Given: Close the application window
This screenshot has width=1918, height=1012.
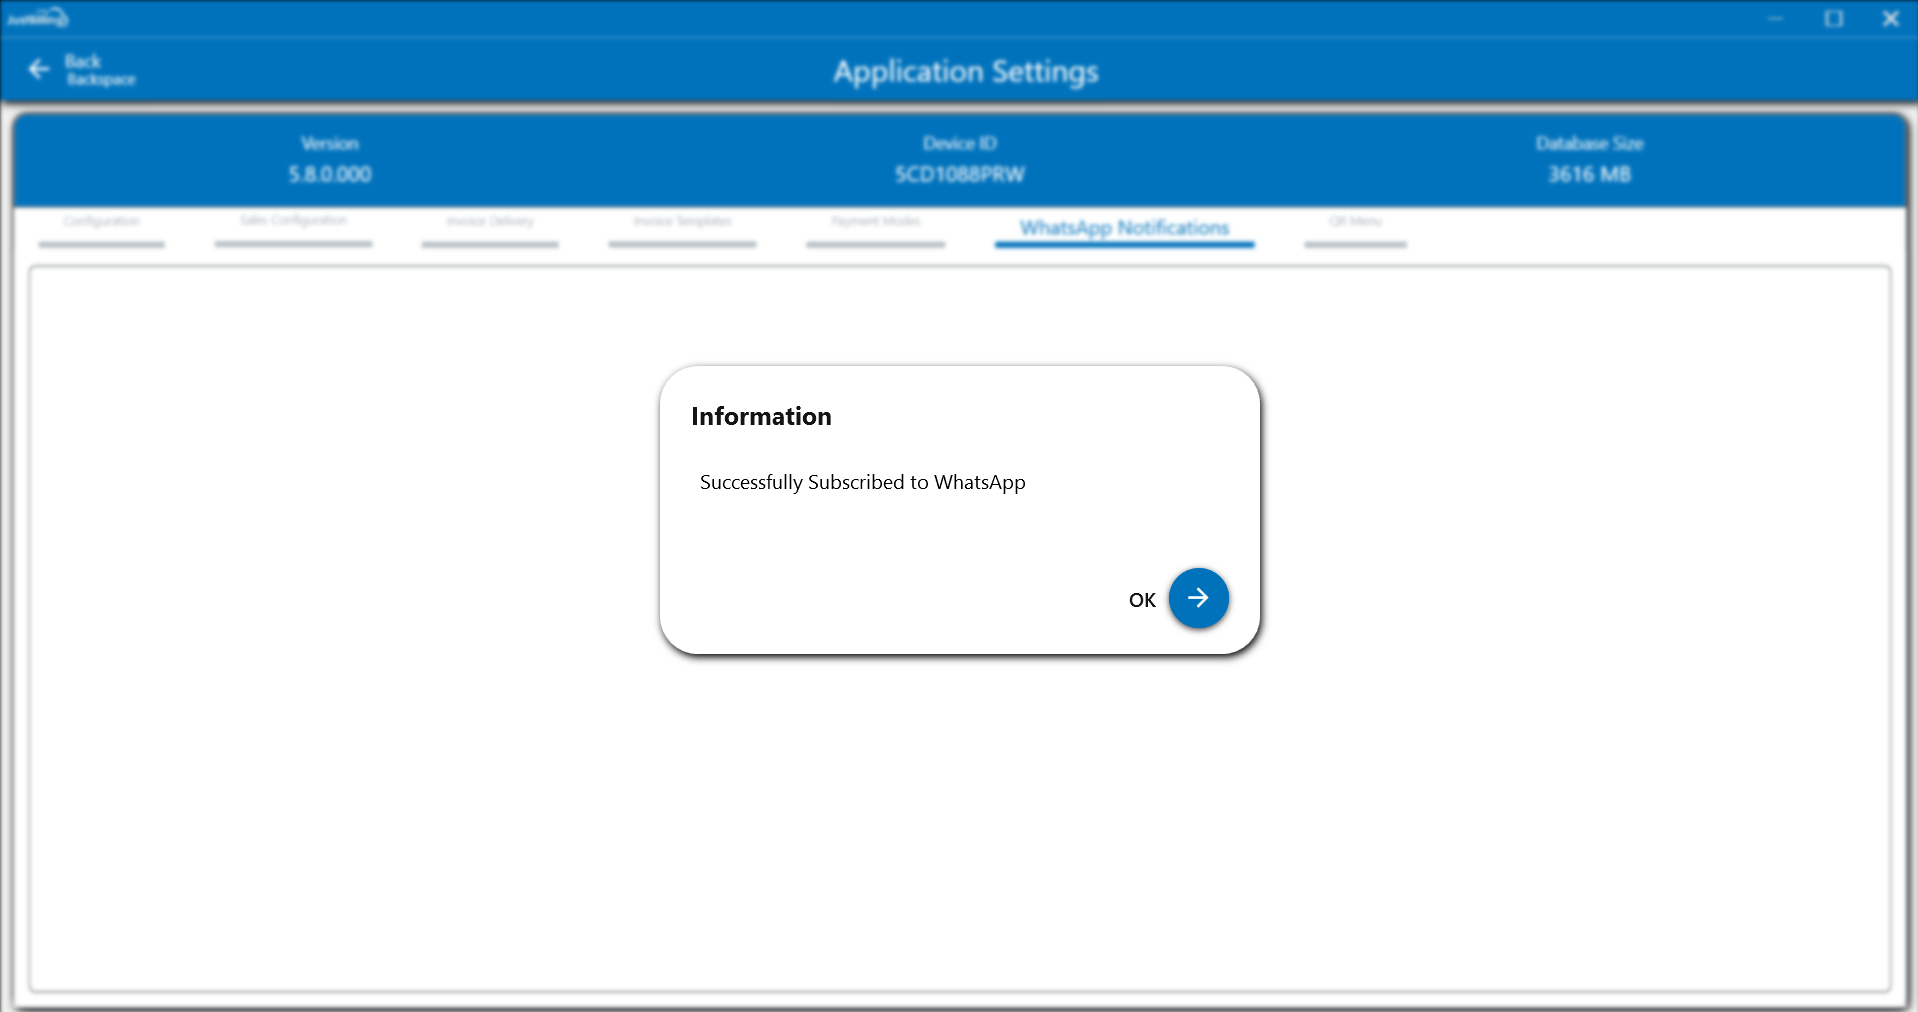Looking at the screenshot, I should (x=1890, y=18).
